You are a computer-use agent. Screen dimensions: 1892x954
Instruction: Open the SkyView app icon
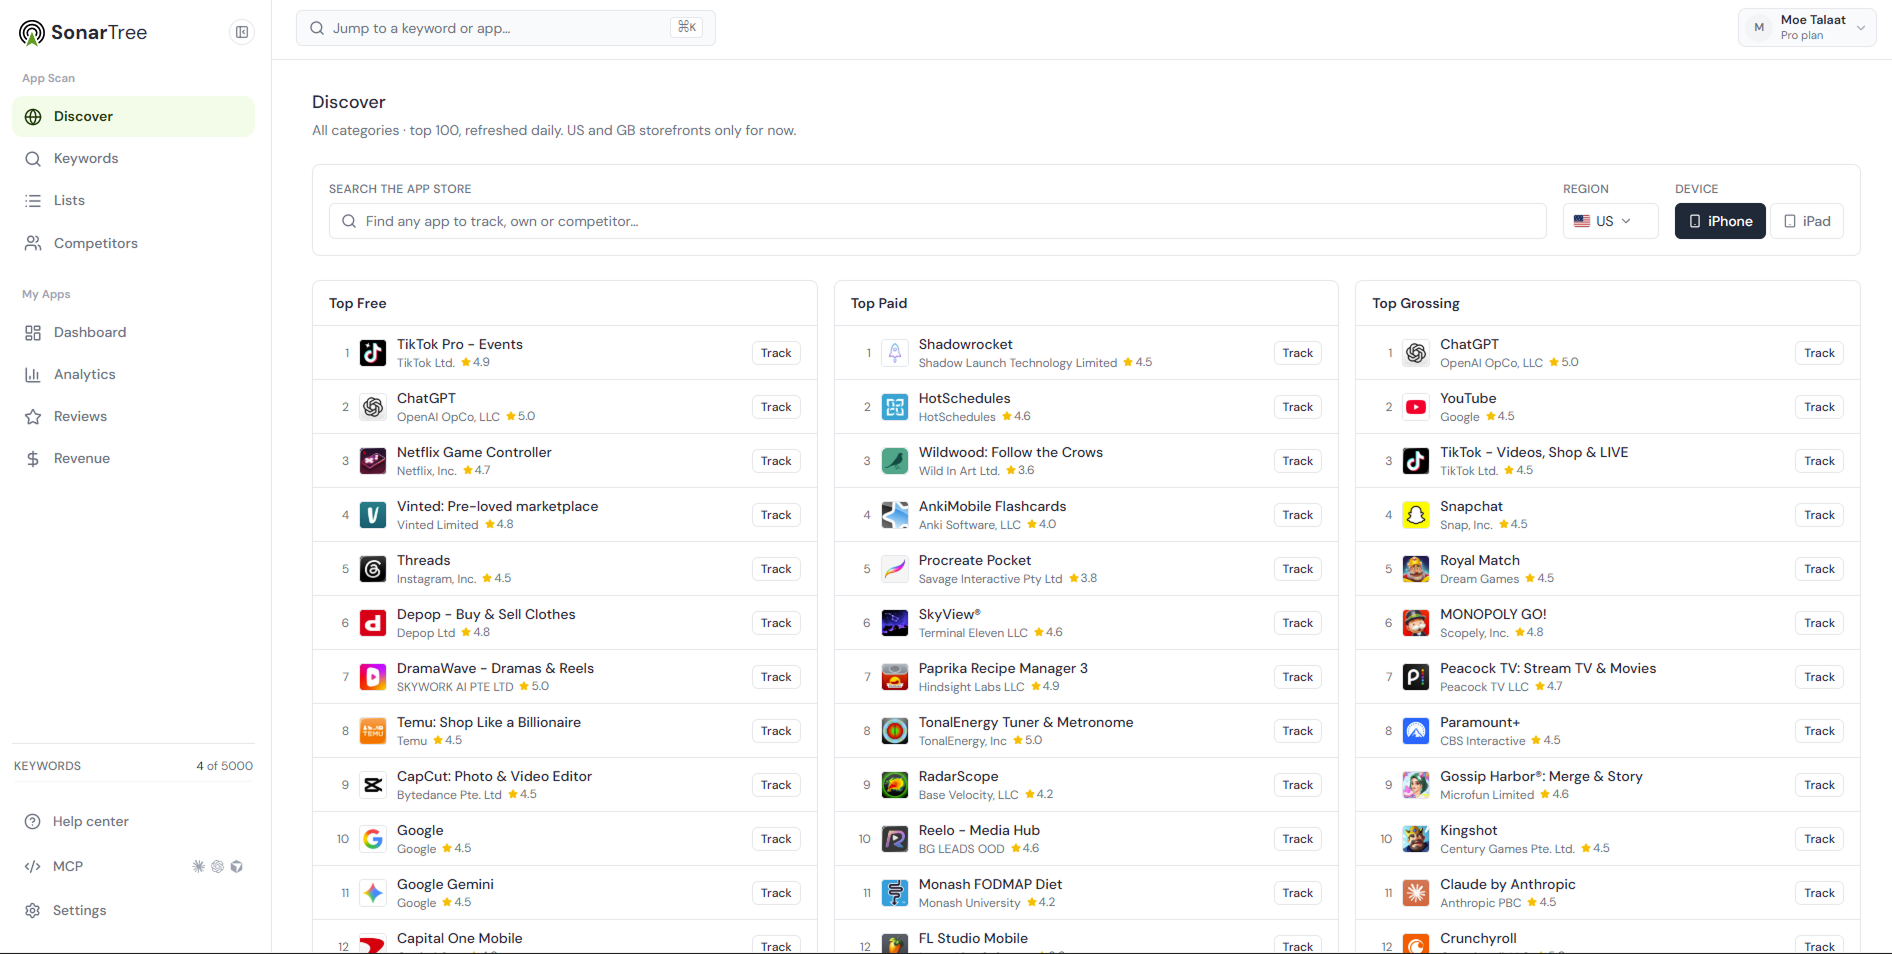[895, 622]
